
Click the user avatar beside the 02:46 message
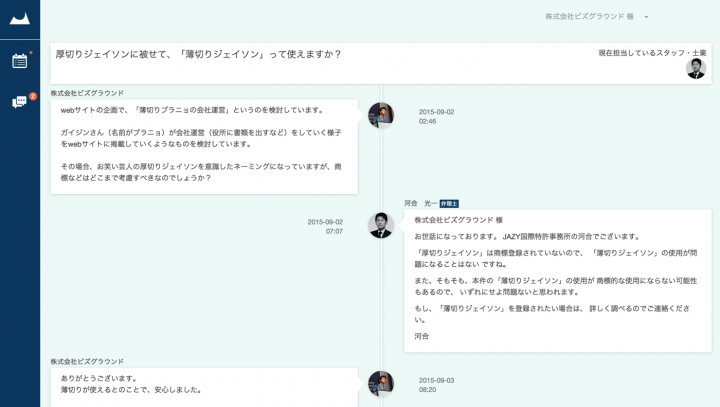(x=381, y=115)
